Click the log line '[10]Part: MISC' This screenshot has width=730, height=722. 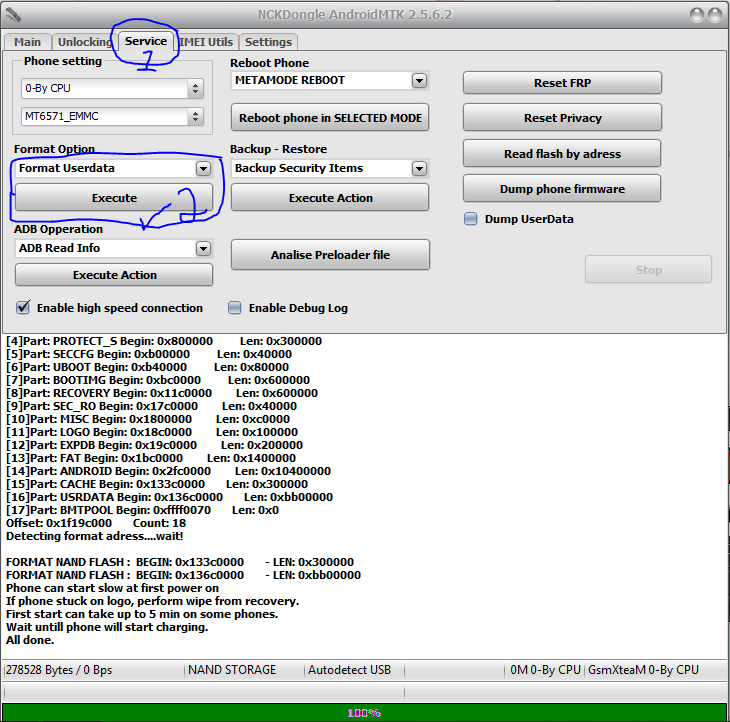point(148,419)
